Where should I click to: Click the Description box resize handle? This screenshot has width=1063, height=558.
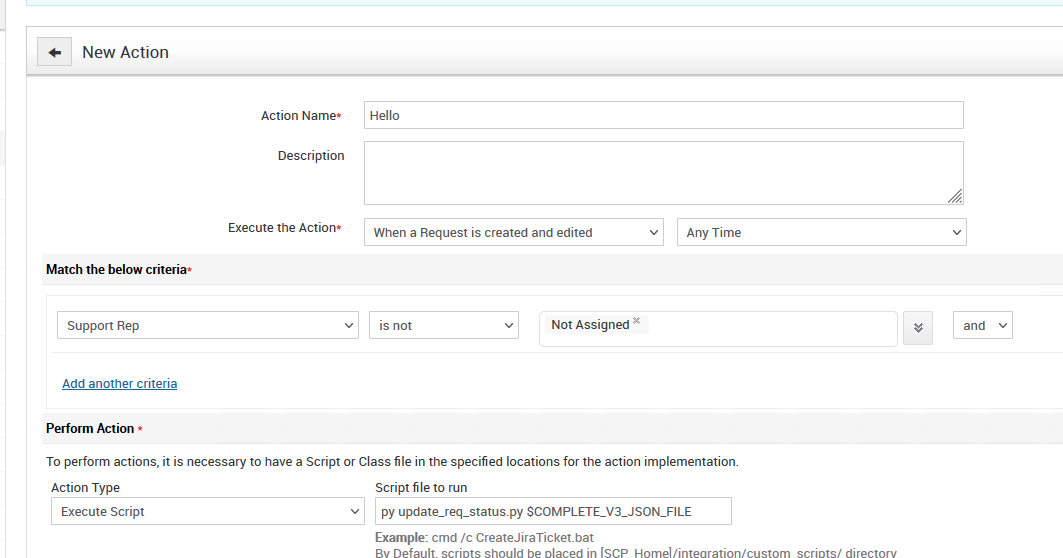(x=955, y=196)
